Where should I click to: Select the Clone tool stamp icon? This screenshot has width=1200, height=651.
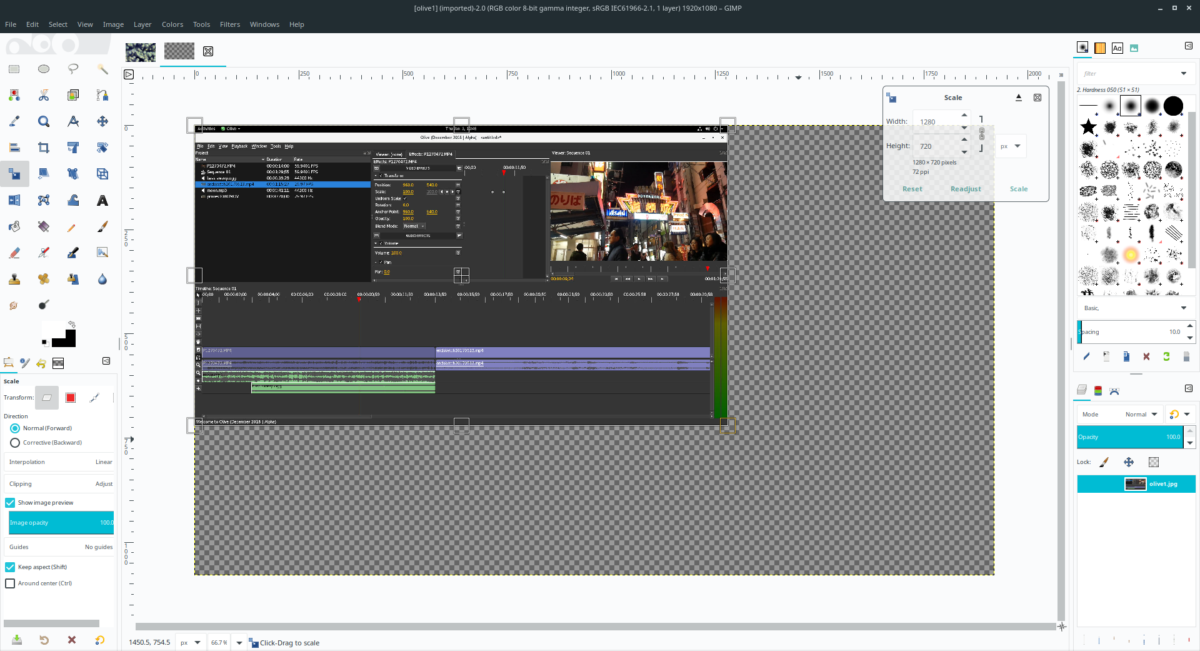(14, 279)
